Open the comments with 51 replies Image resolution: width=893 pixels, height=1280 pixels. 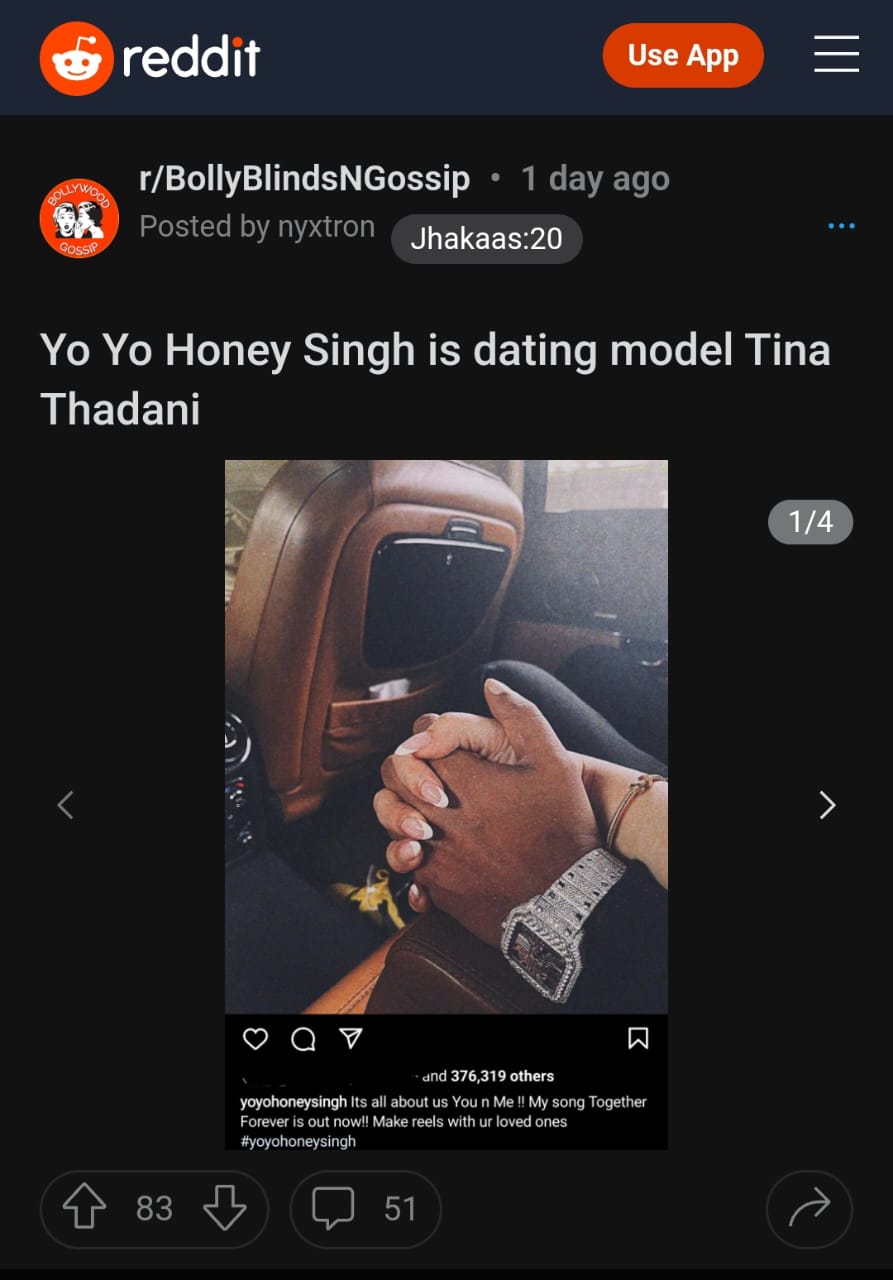[365, 1209]
